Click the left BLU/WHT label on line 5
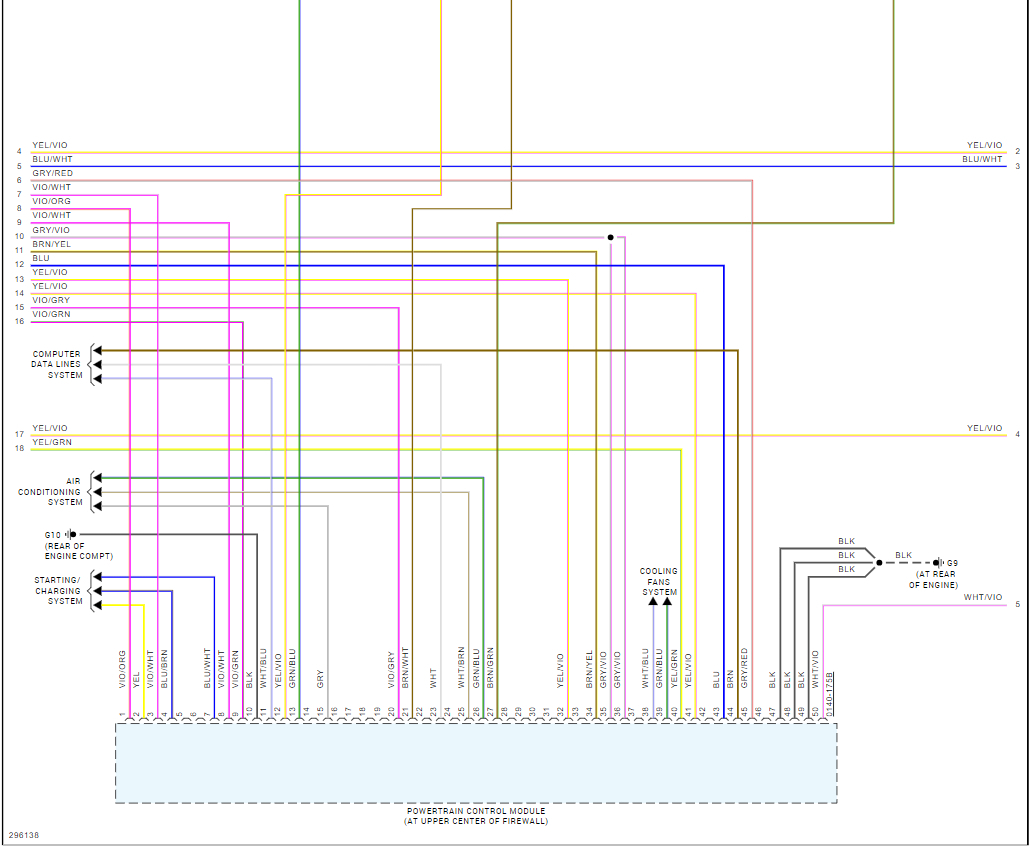Screen dimensions: 1030x849 click(53, 159)
